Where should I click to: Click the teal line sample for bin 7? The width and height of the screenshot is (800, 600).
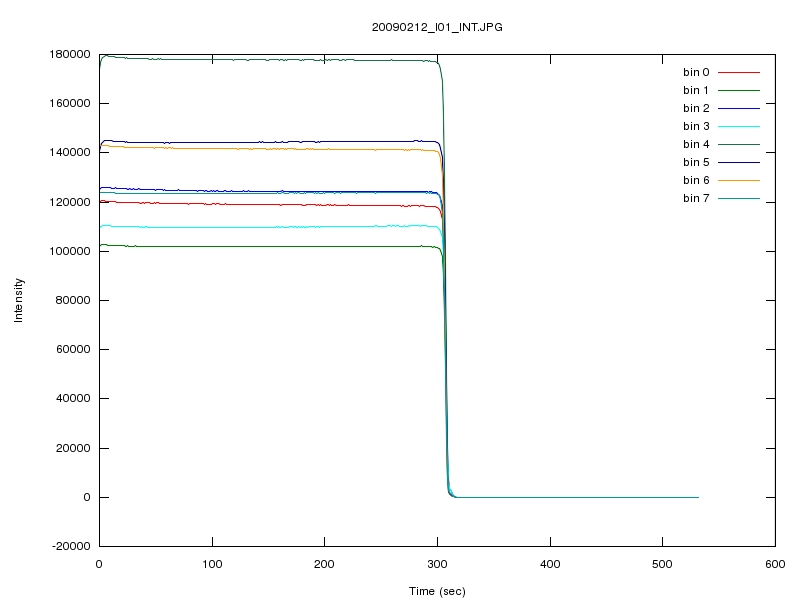click(739, 198)
